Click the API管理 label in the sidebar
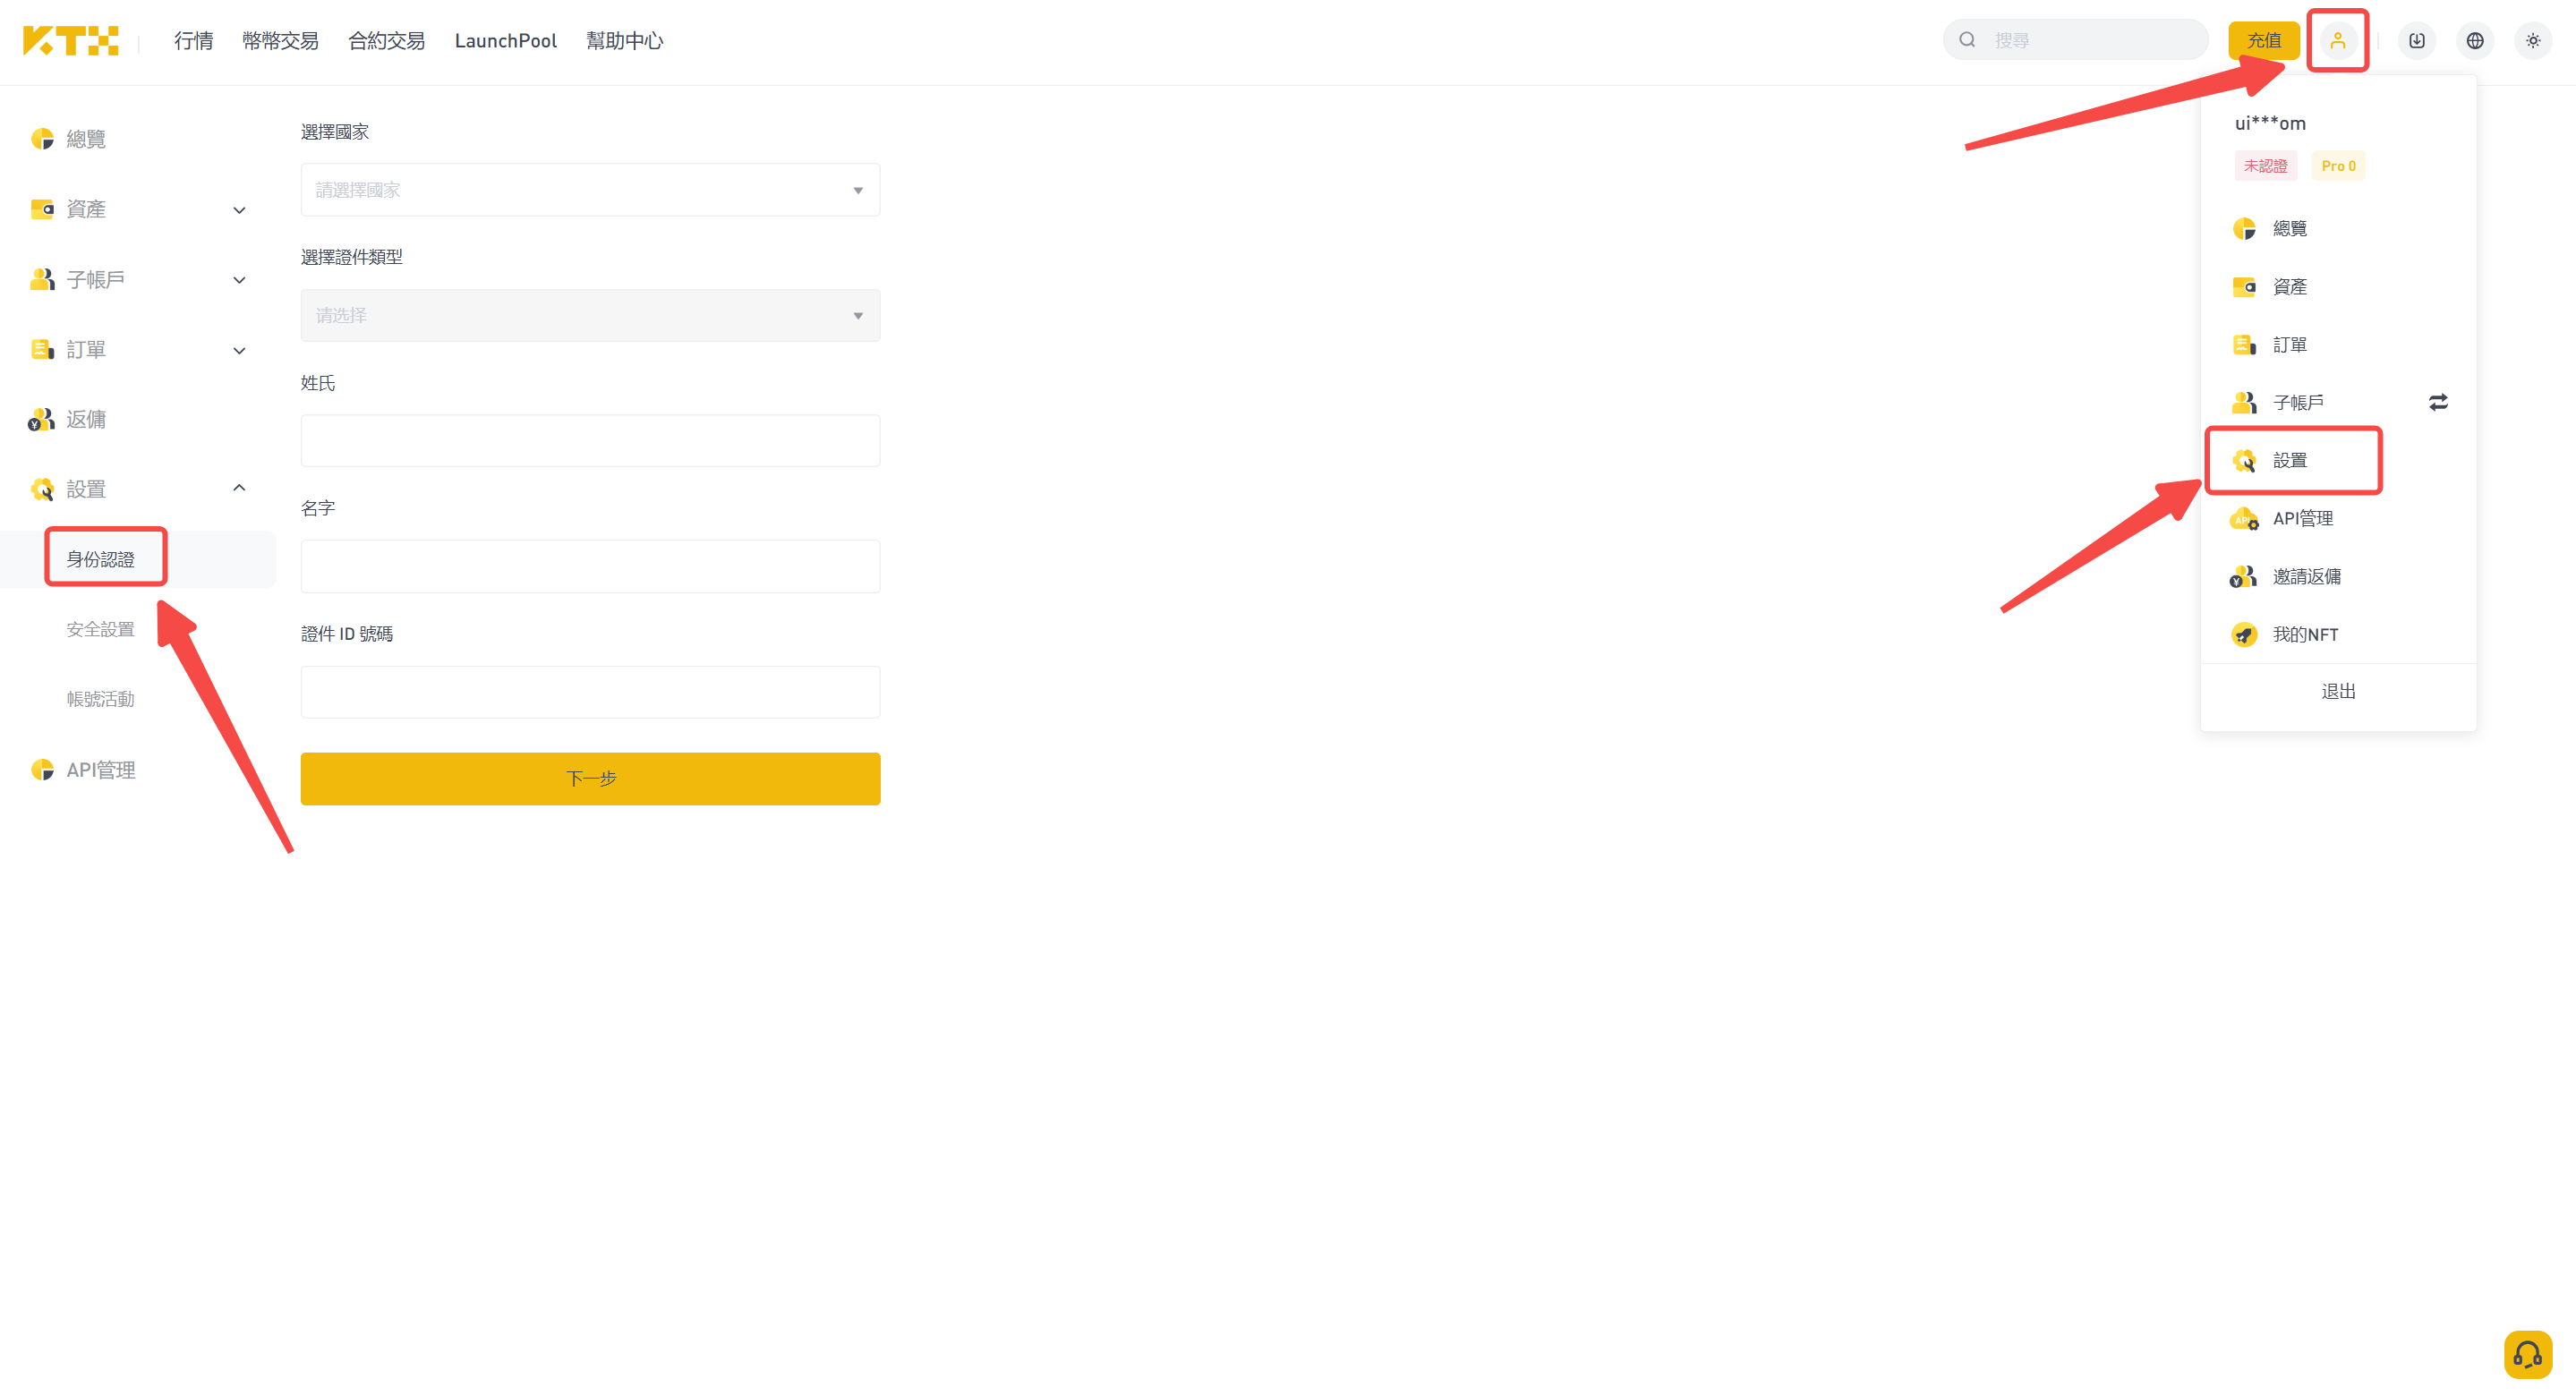The image size is (2576, 1396). [100, 769]
